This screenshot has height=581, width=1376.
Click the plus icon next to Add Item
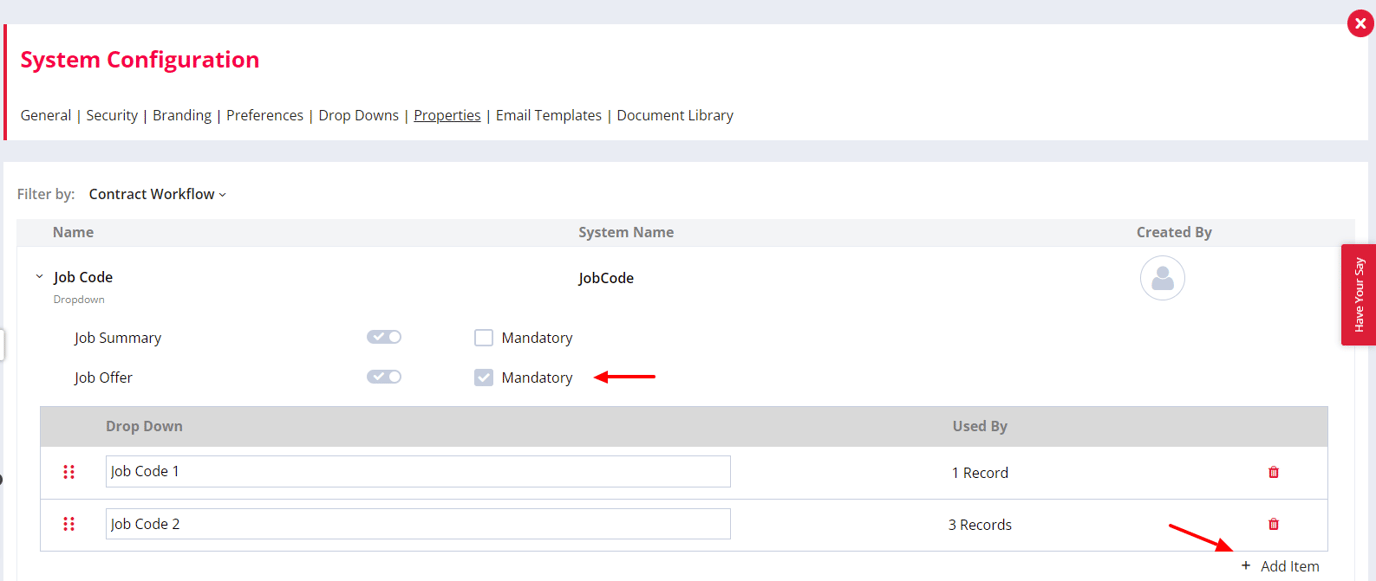(1246, 566)
